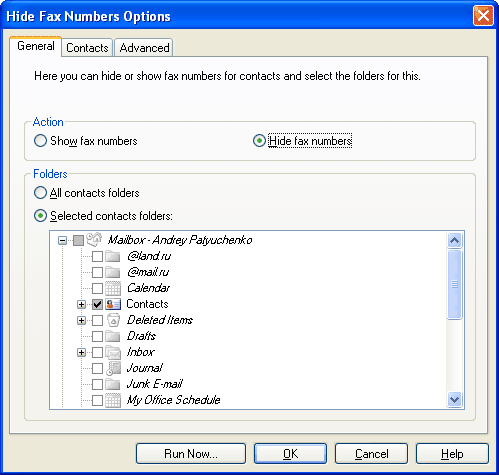Check the @mail.ru folder checkbox
The image size is (499, 475).
(97, 272)
